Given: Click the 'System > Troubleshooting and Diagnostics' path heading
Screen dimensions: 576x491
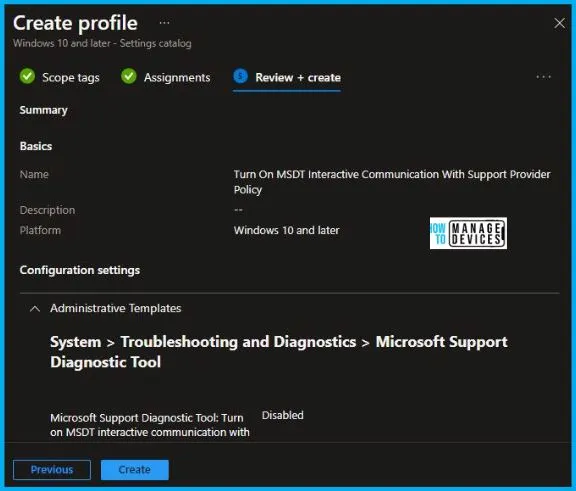Looking at the screenshot, I should coord(279,352).
